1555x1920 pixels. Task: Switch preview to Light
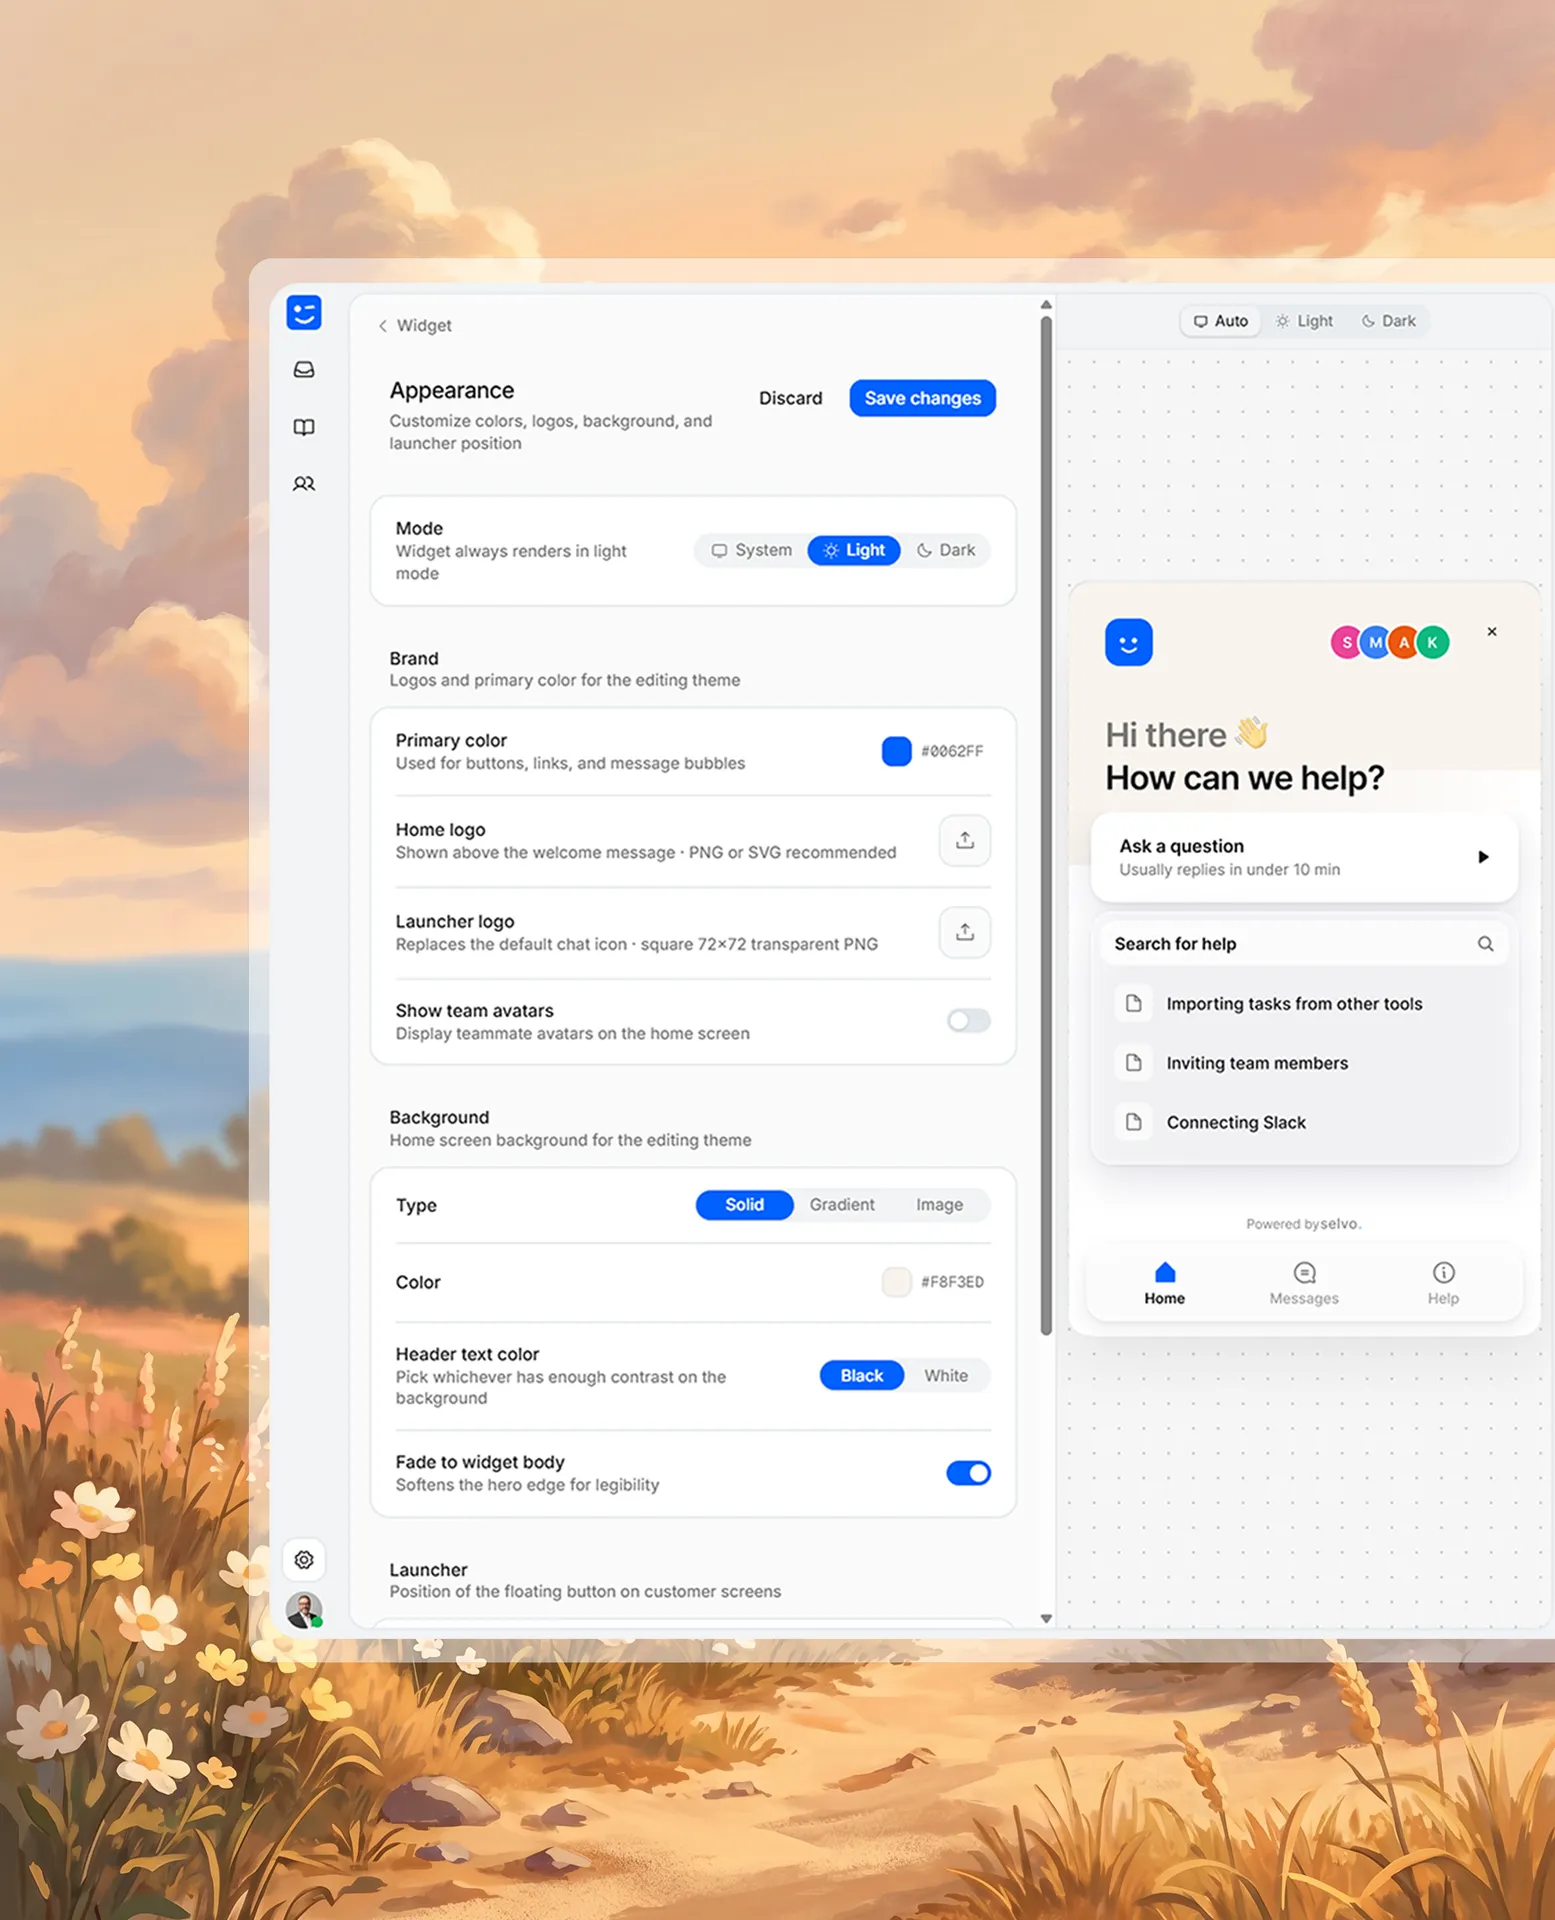tap(1304, 321)
